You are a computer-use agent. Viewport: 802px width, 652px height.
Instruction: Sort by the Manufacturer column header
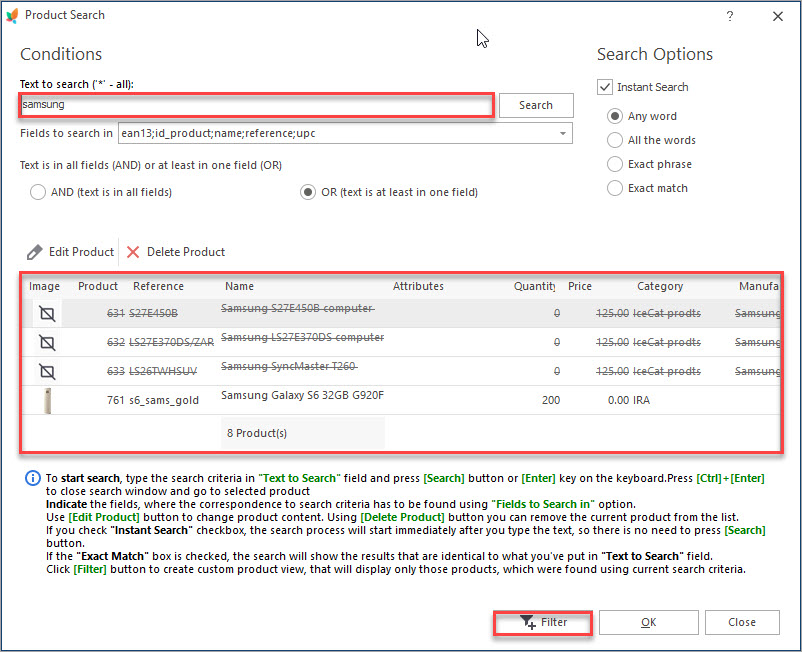759,286
